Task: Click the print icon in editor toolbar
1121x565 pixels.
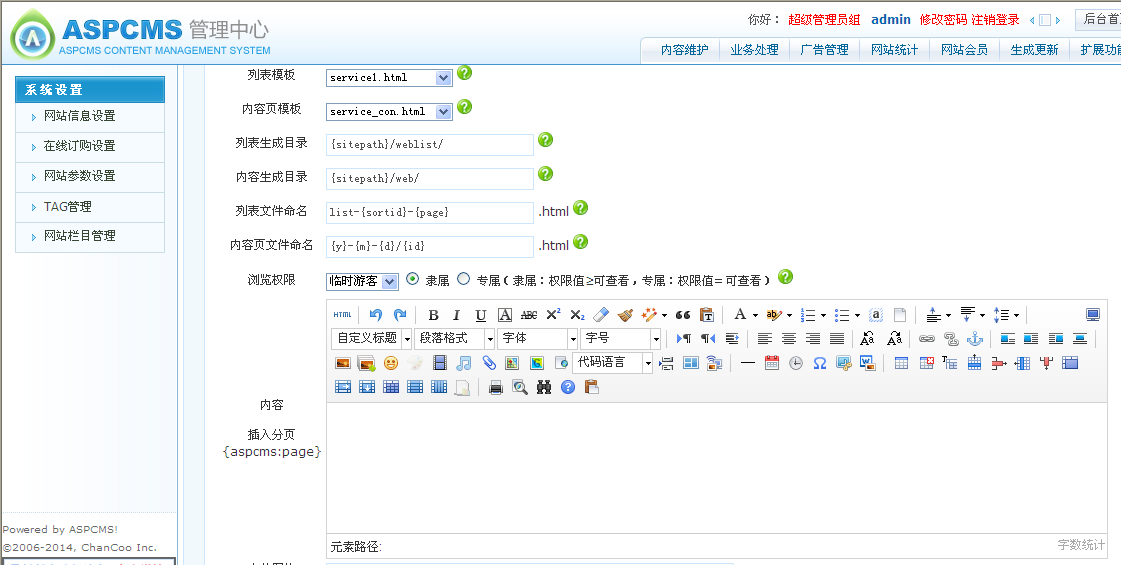Action: coord(496,387)
